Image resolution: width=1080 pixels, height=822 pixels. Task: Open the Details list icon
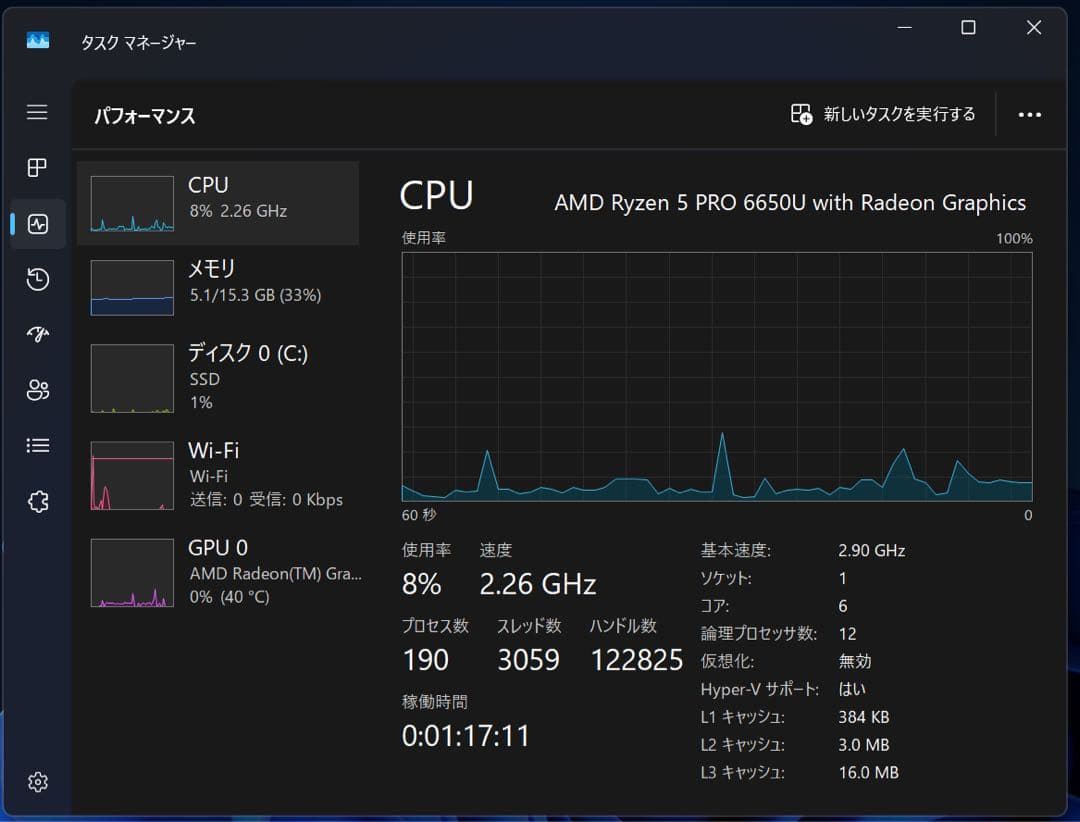(x=38, y=445)
